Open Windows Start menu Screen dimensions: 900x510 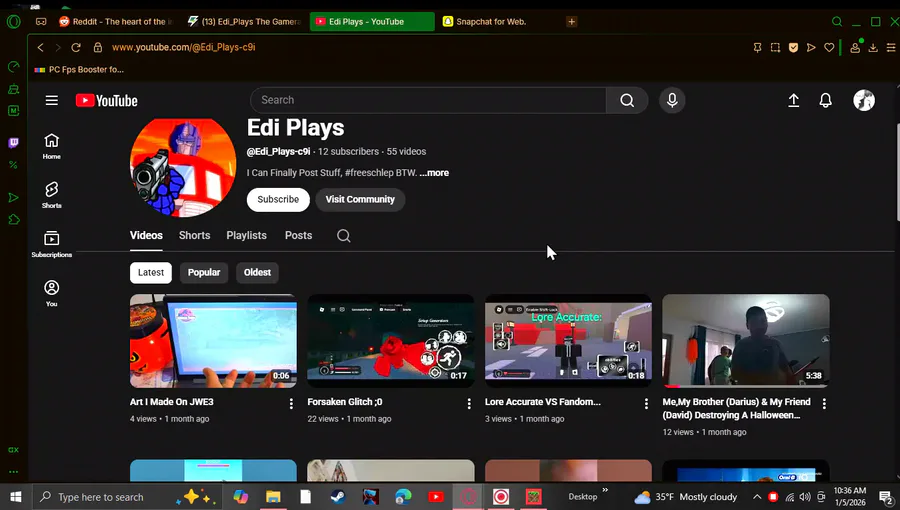[x=15, y=497]
